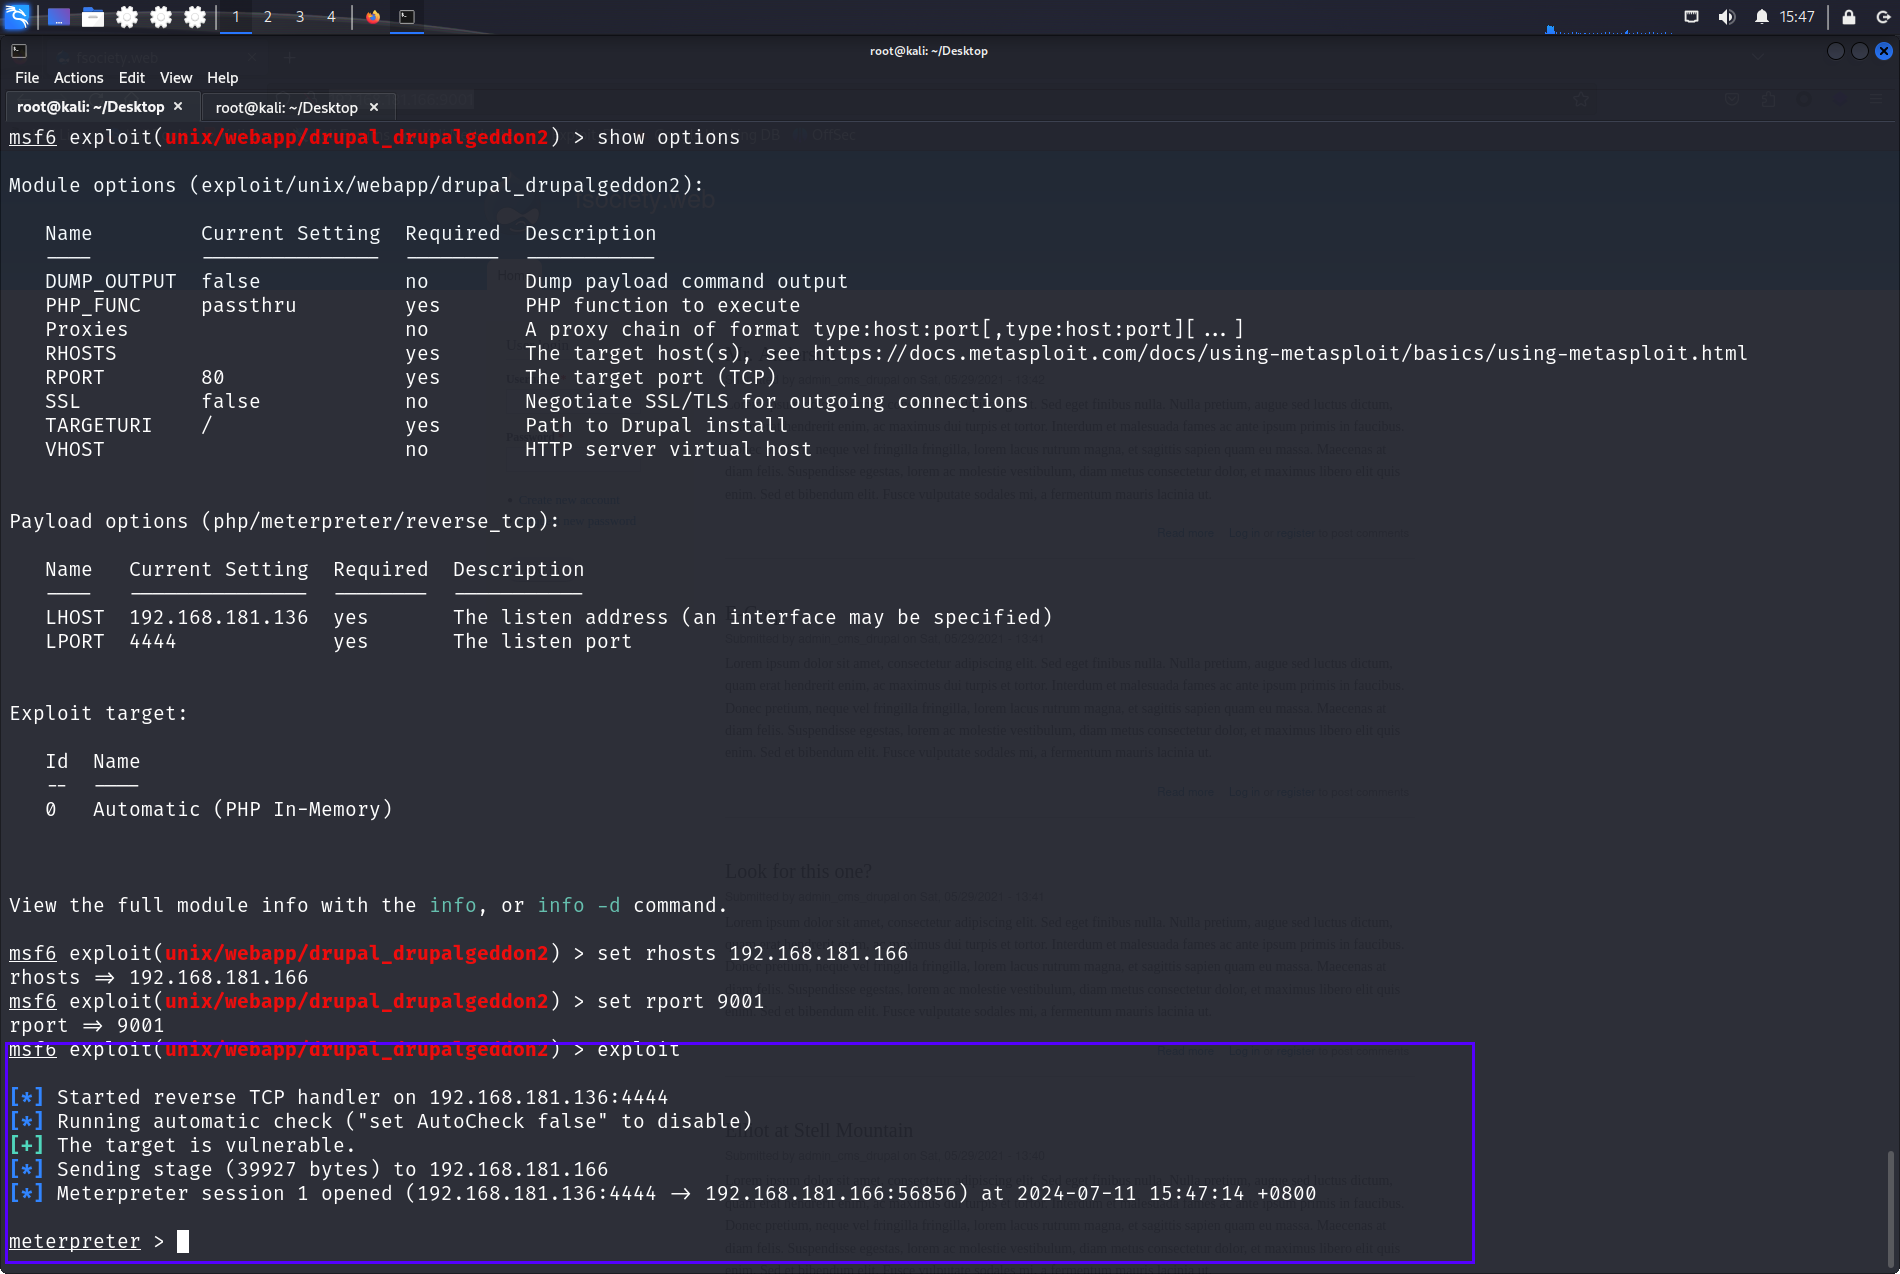Viewport: 1900px width, 1274px height.
Task: Open the File menu
Action: tap(27, 78)
